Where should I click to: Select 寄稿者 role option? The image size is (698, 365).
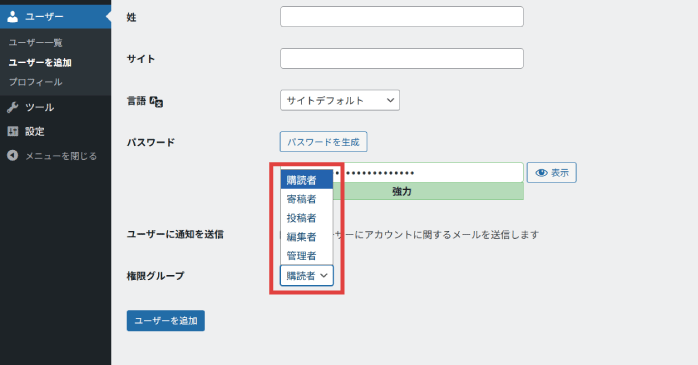point(306,199)
